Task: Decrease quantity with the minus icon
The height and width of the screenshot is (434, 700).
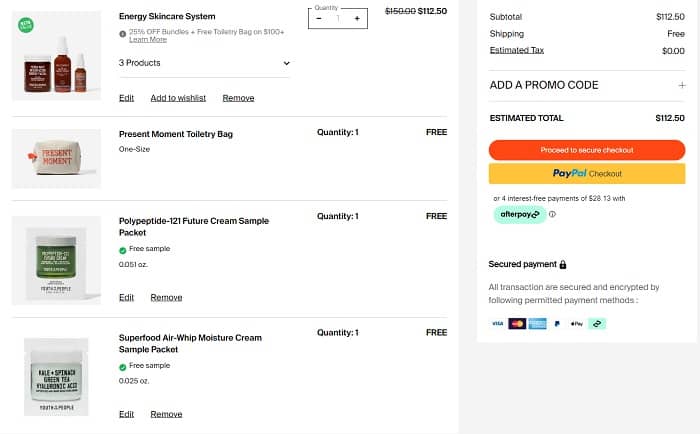Action: tap(319, 18)
